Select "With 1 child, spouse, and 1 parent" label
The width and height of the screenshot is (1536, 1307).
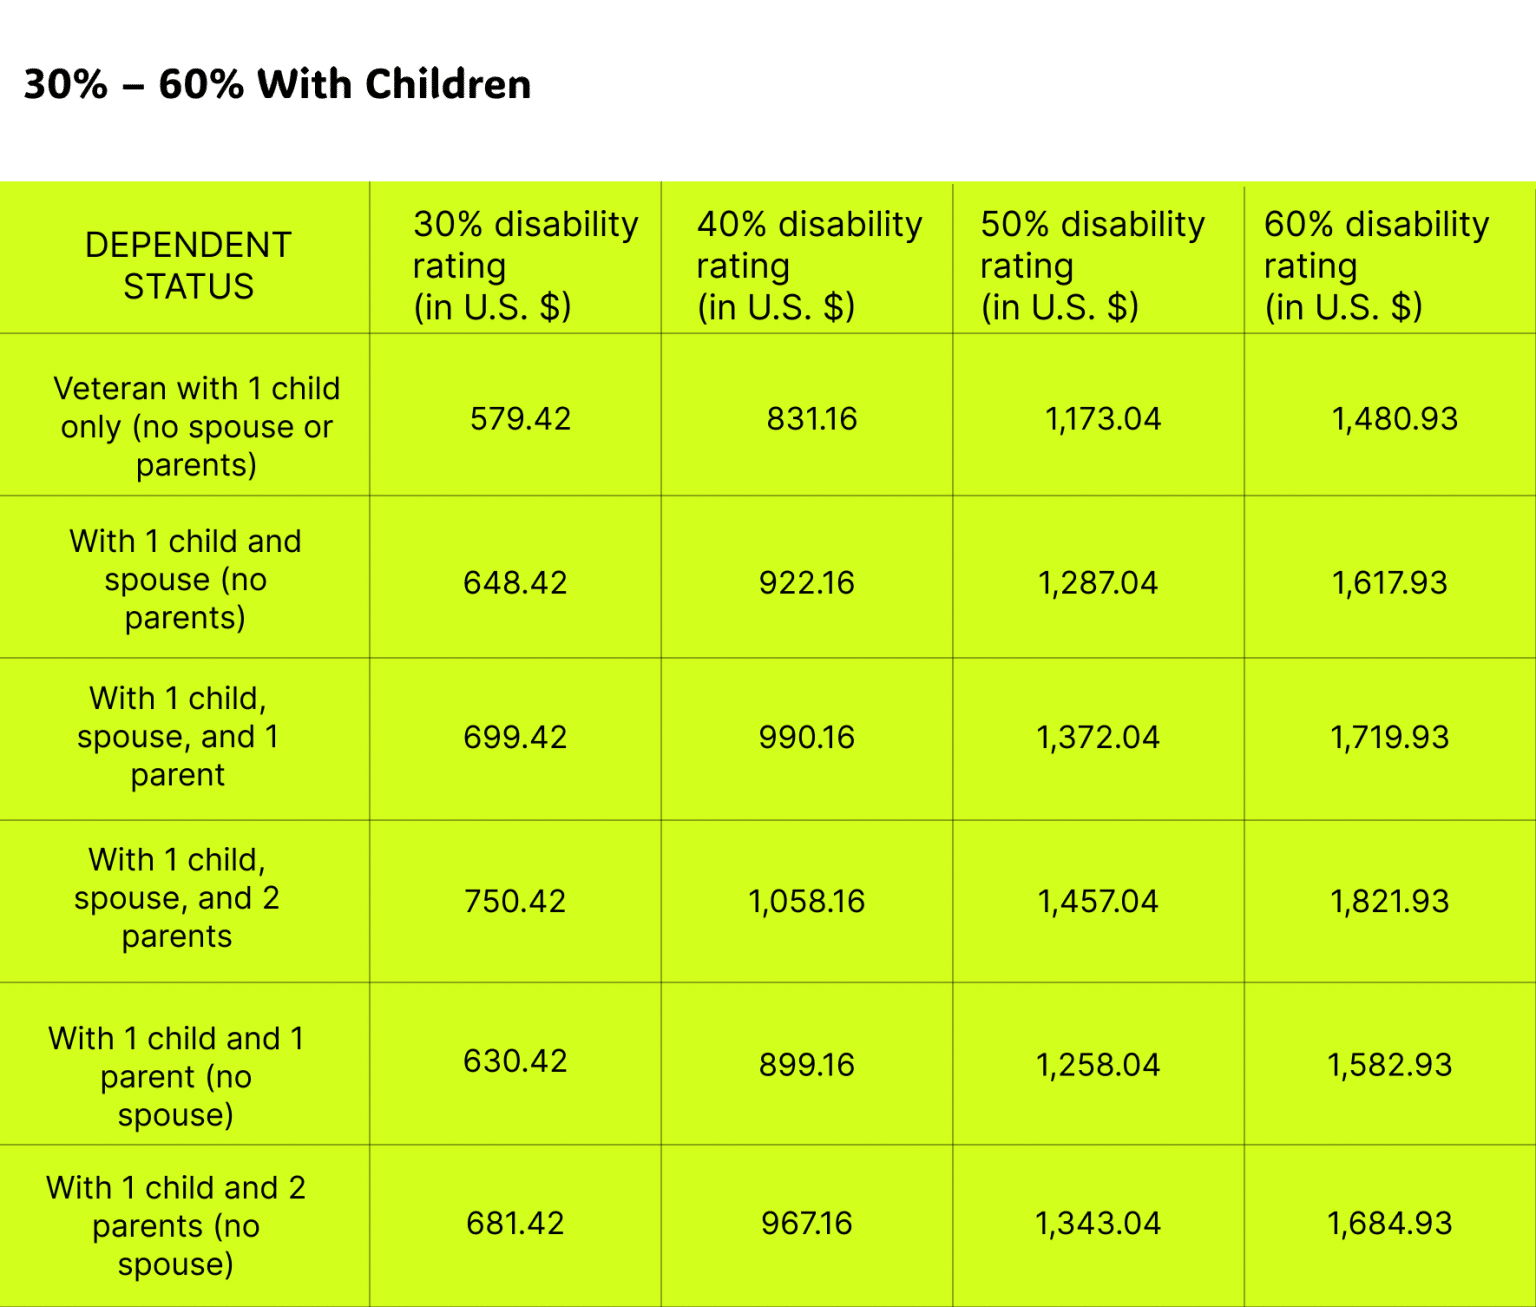(178, 737)
